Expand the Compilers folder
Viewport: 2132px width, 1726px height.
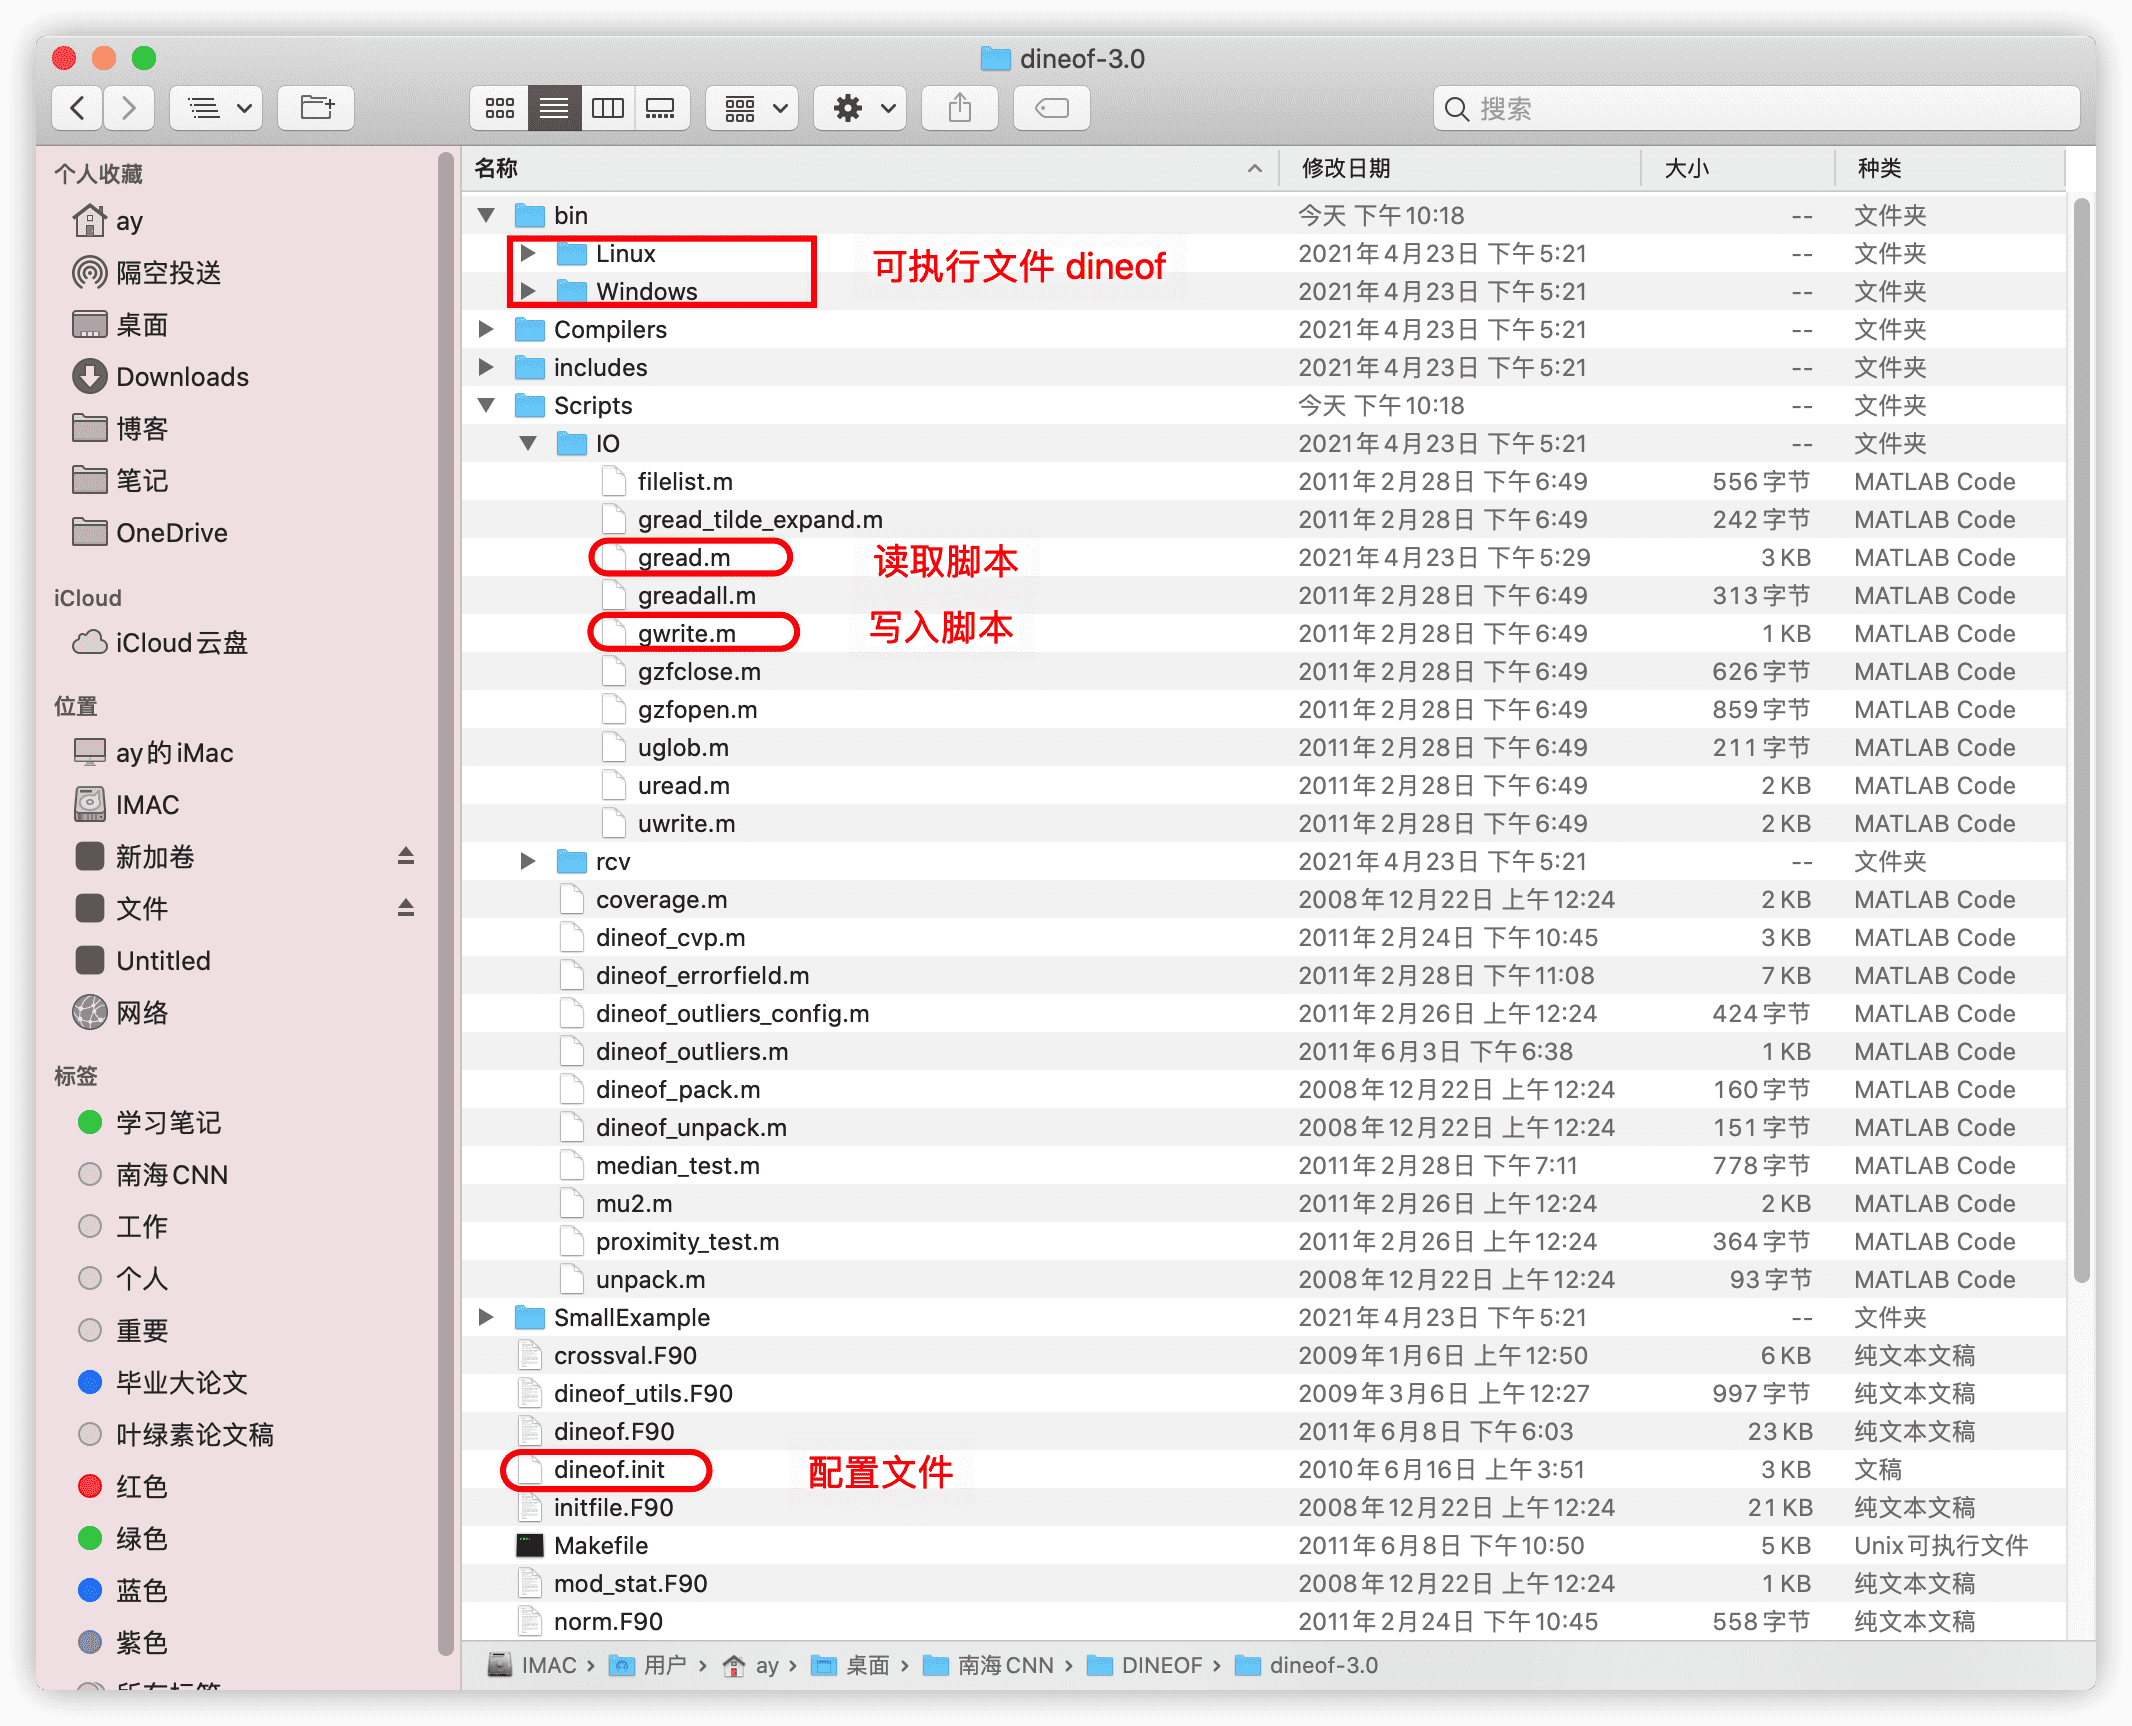coord(486,329)
